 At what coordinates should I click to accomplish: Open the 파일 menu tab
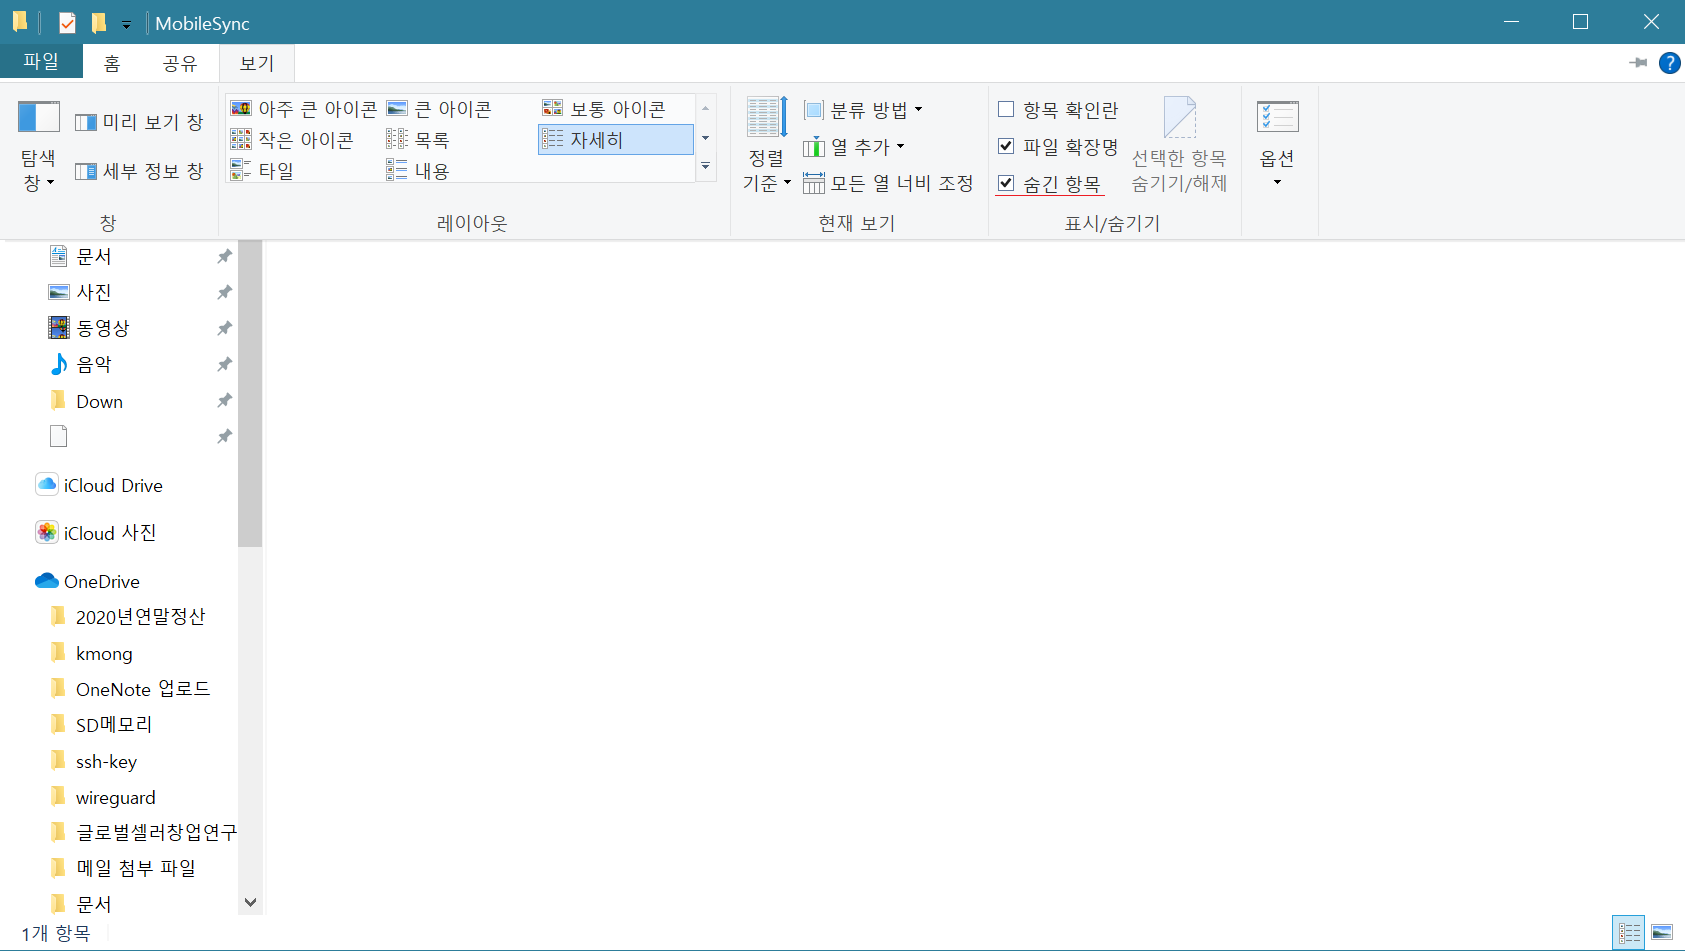pos(41,62)
